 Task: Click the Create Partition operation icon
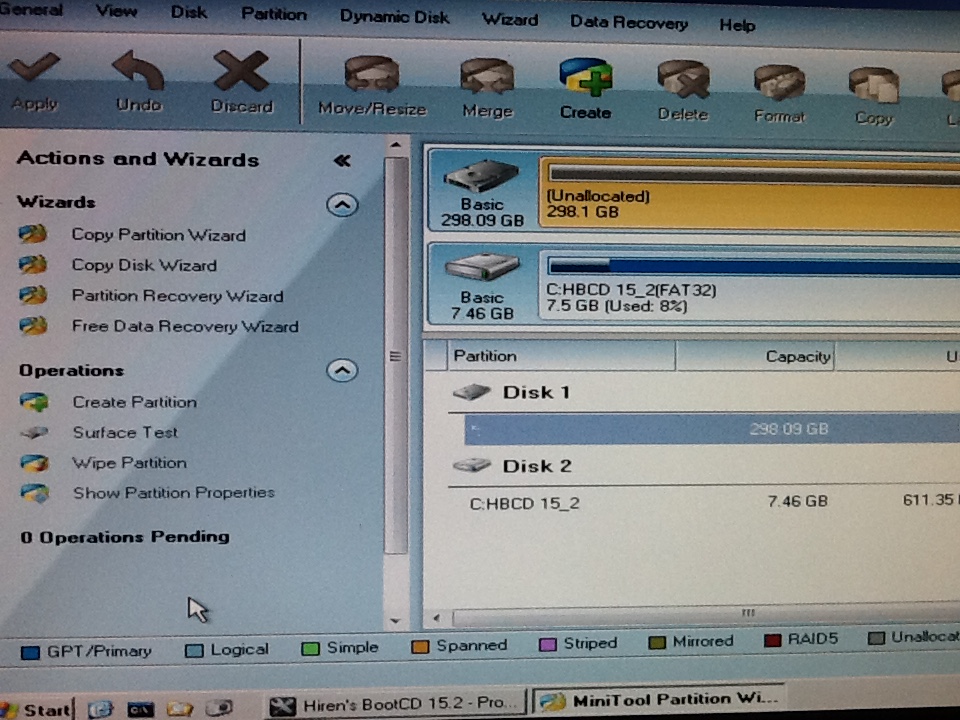tap(34, 402)
